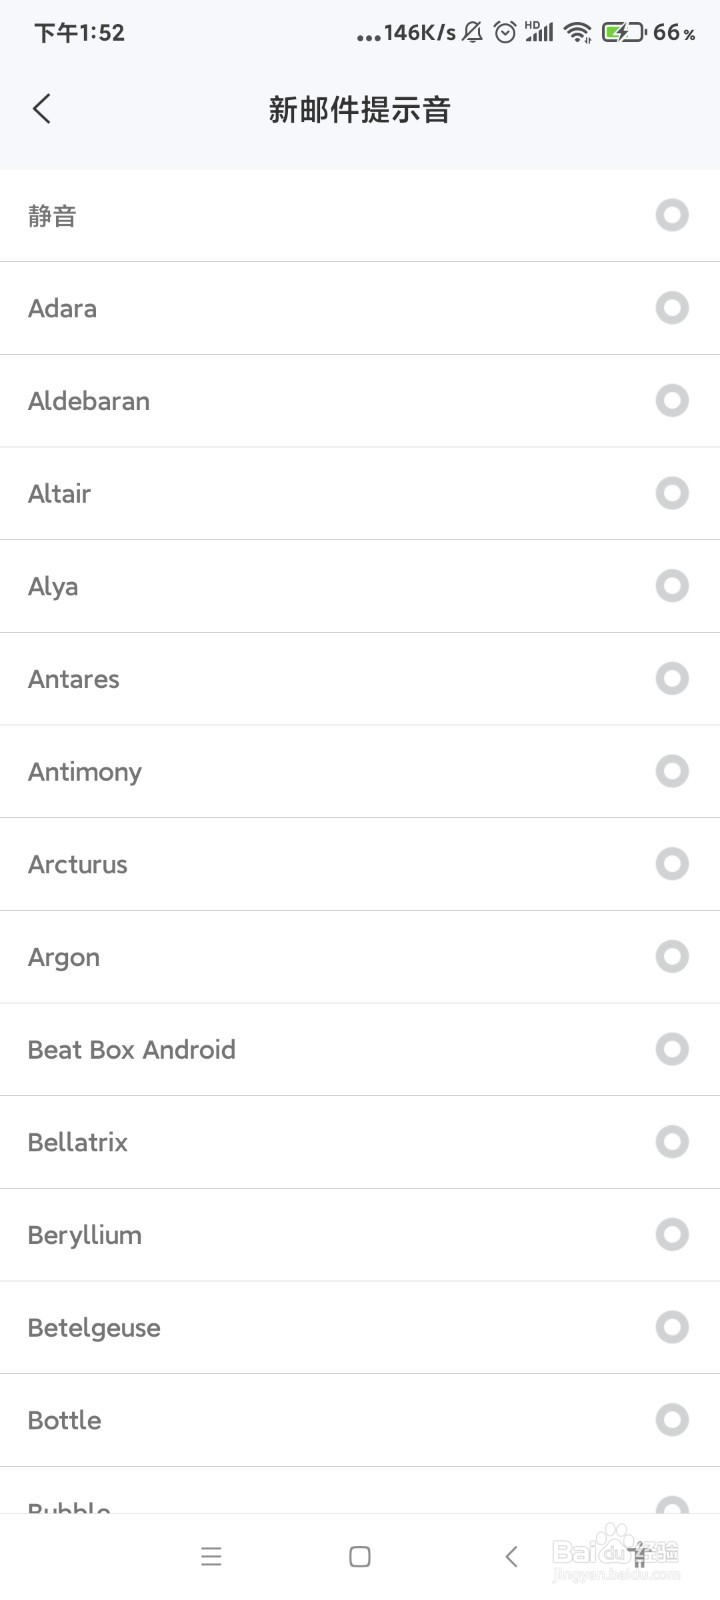Tap the Alya ringtone entry
This screenshot has height=1600, width=720.
click(53, 586)
